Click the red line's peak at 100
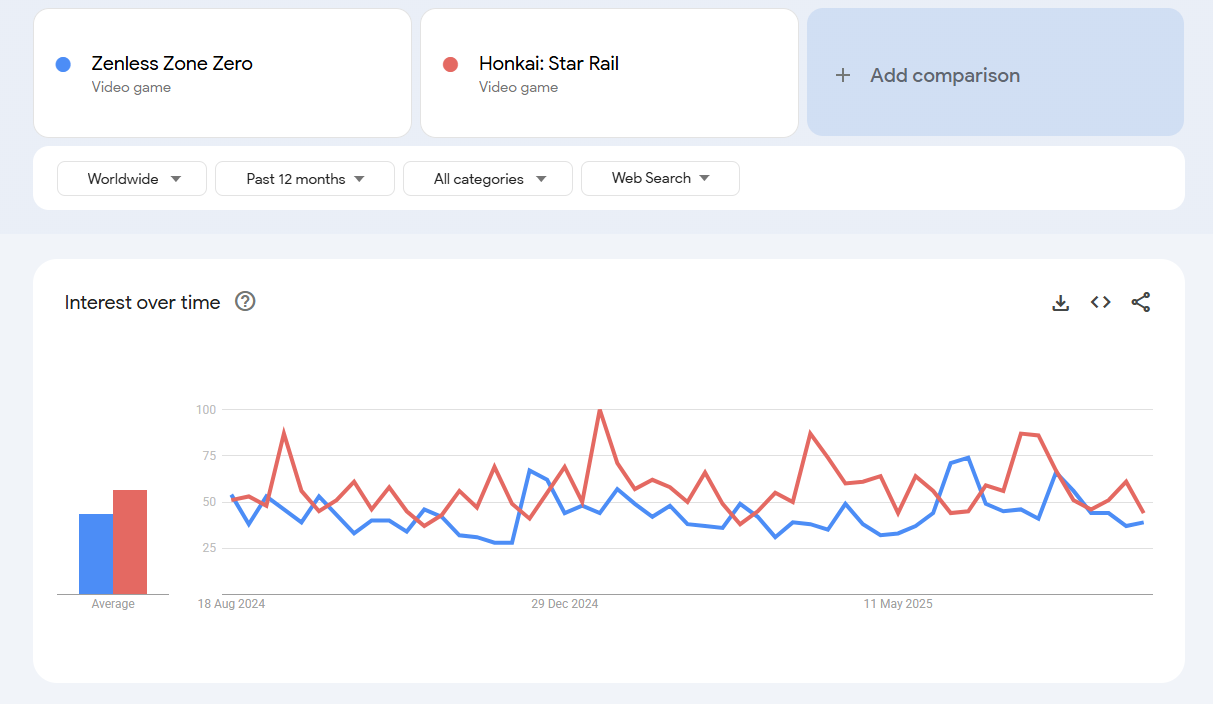This screenshot has height=704, width=1213. coord(599,410)
